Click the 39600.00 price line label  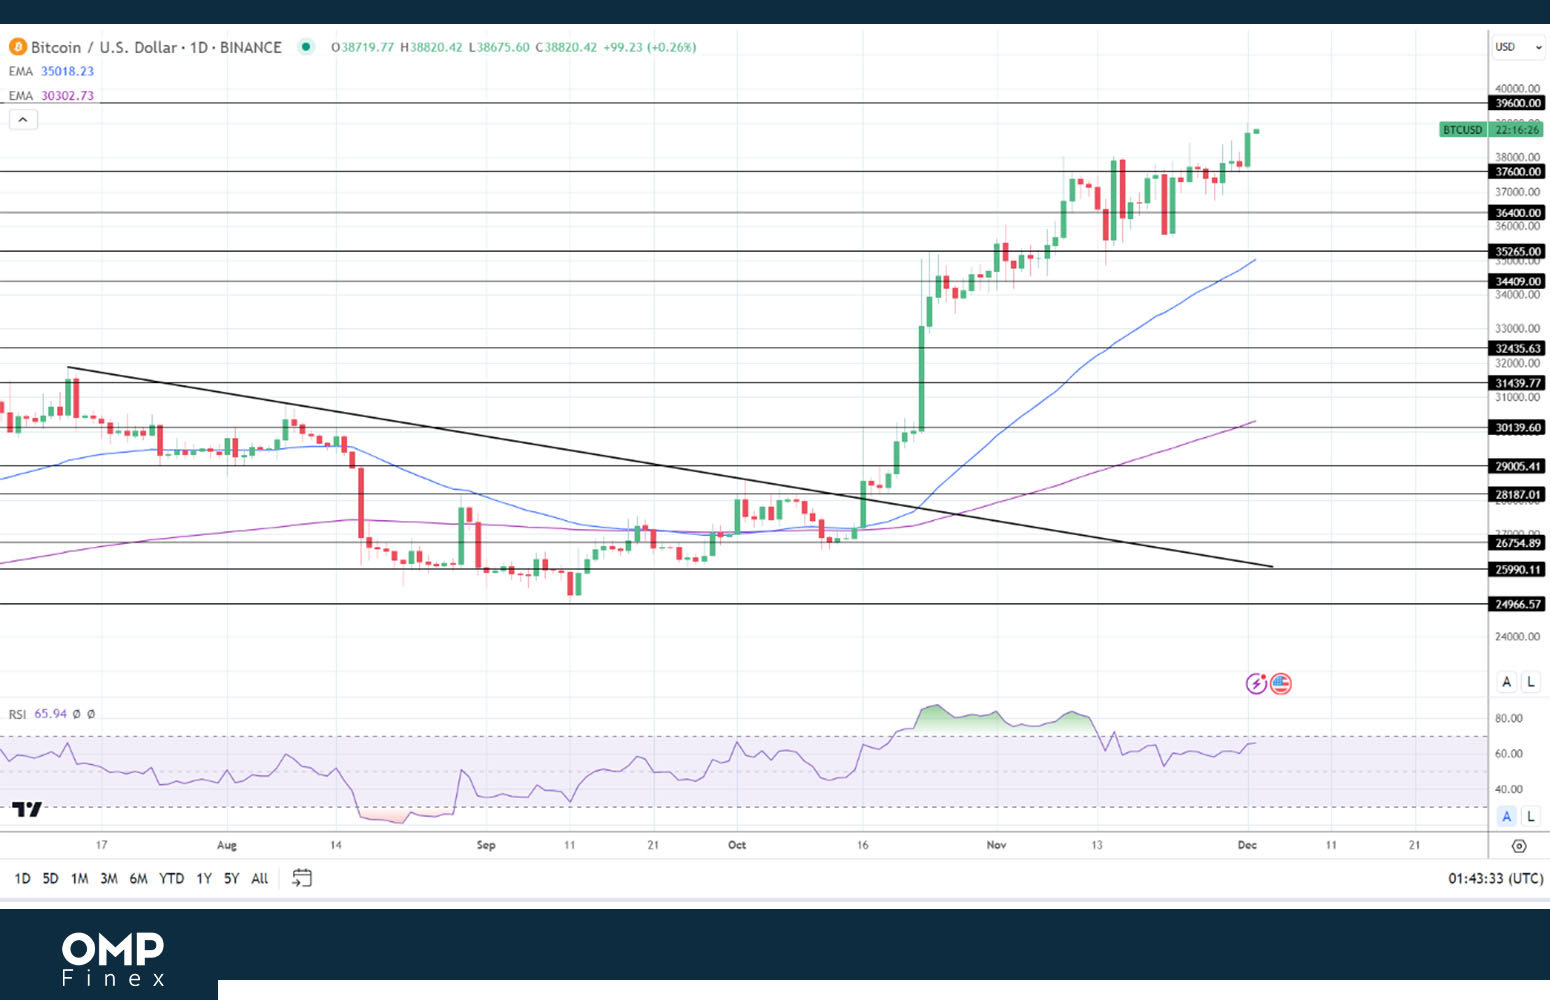[x=1518, y=103]
